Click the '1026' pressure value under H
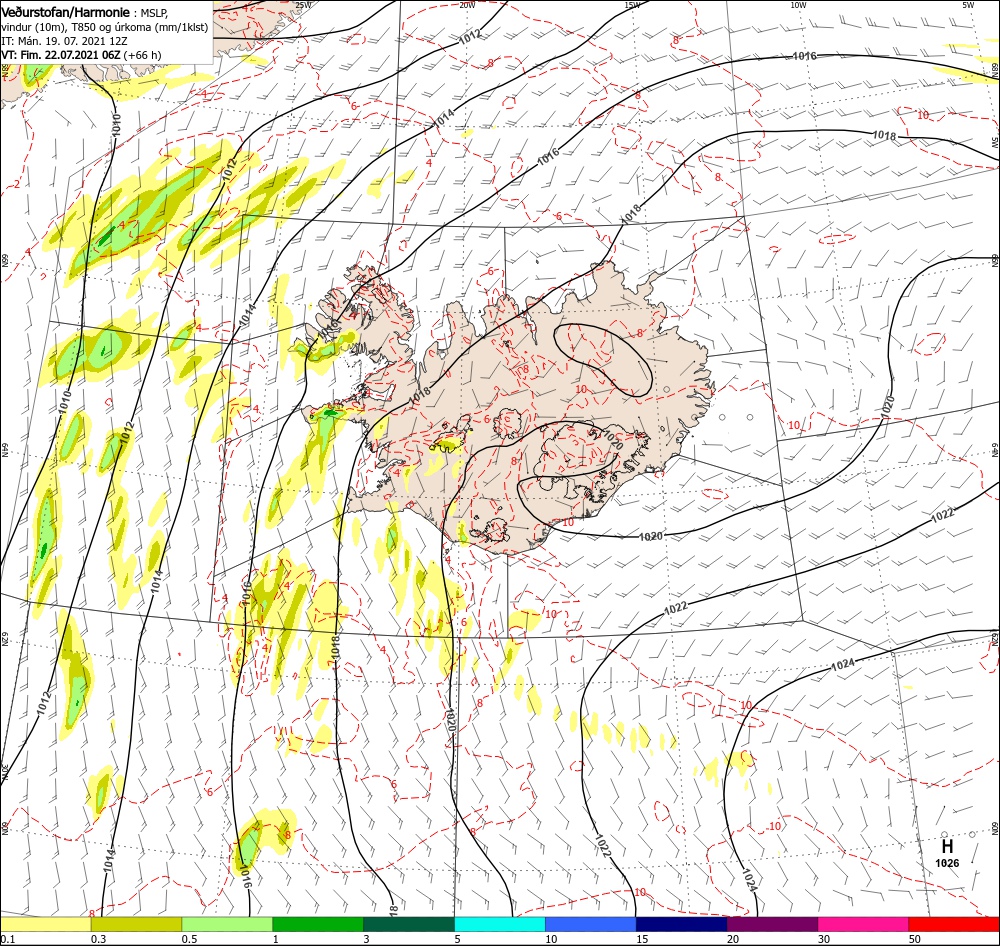Image resolution: width=1000 pixels, height=946 pixels. (x=947, y=863)
